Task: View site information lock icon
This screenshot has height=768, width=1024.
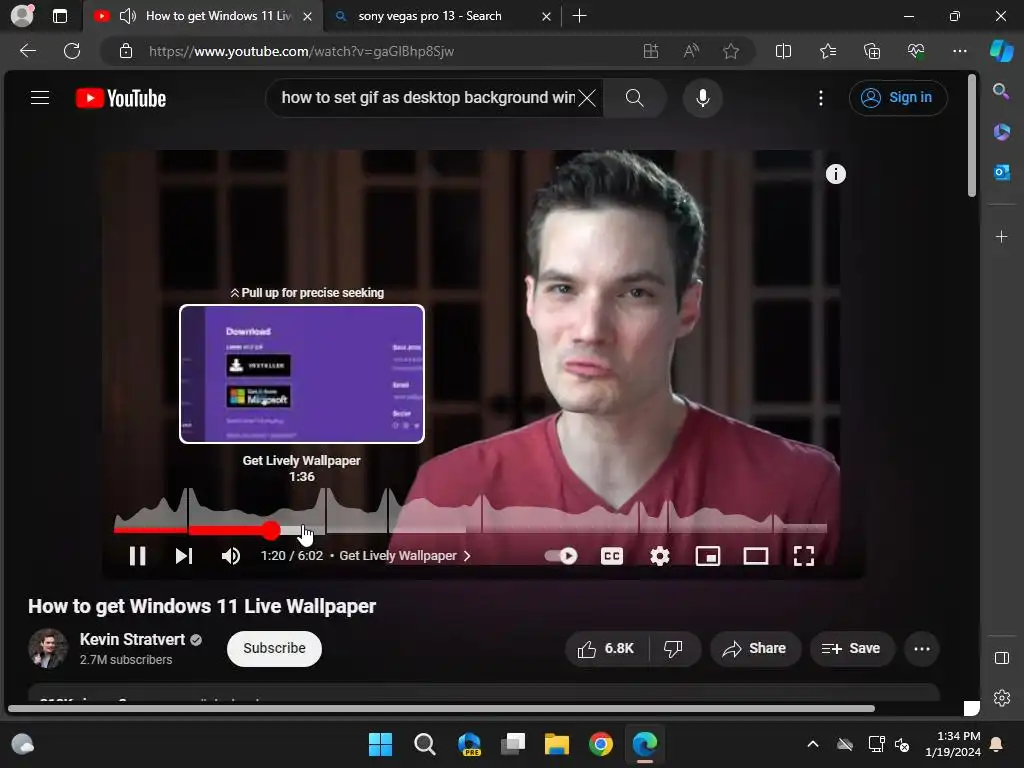Action: click(x=126, y=51)
